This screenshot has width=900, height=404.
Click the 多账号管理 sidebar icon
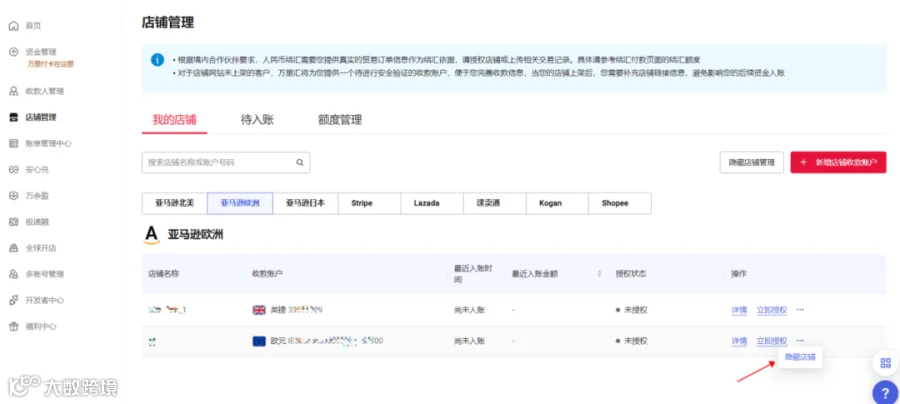14,274
